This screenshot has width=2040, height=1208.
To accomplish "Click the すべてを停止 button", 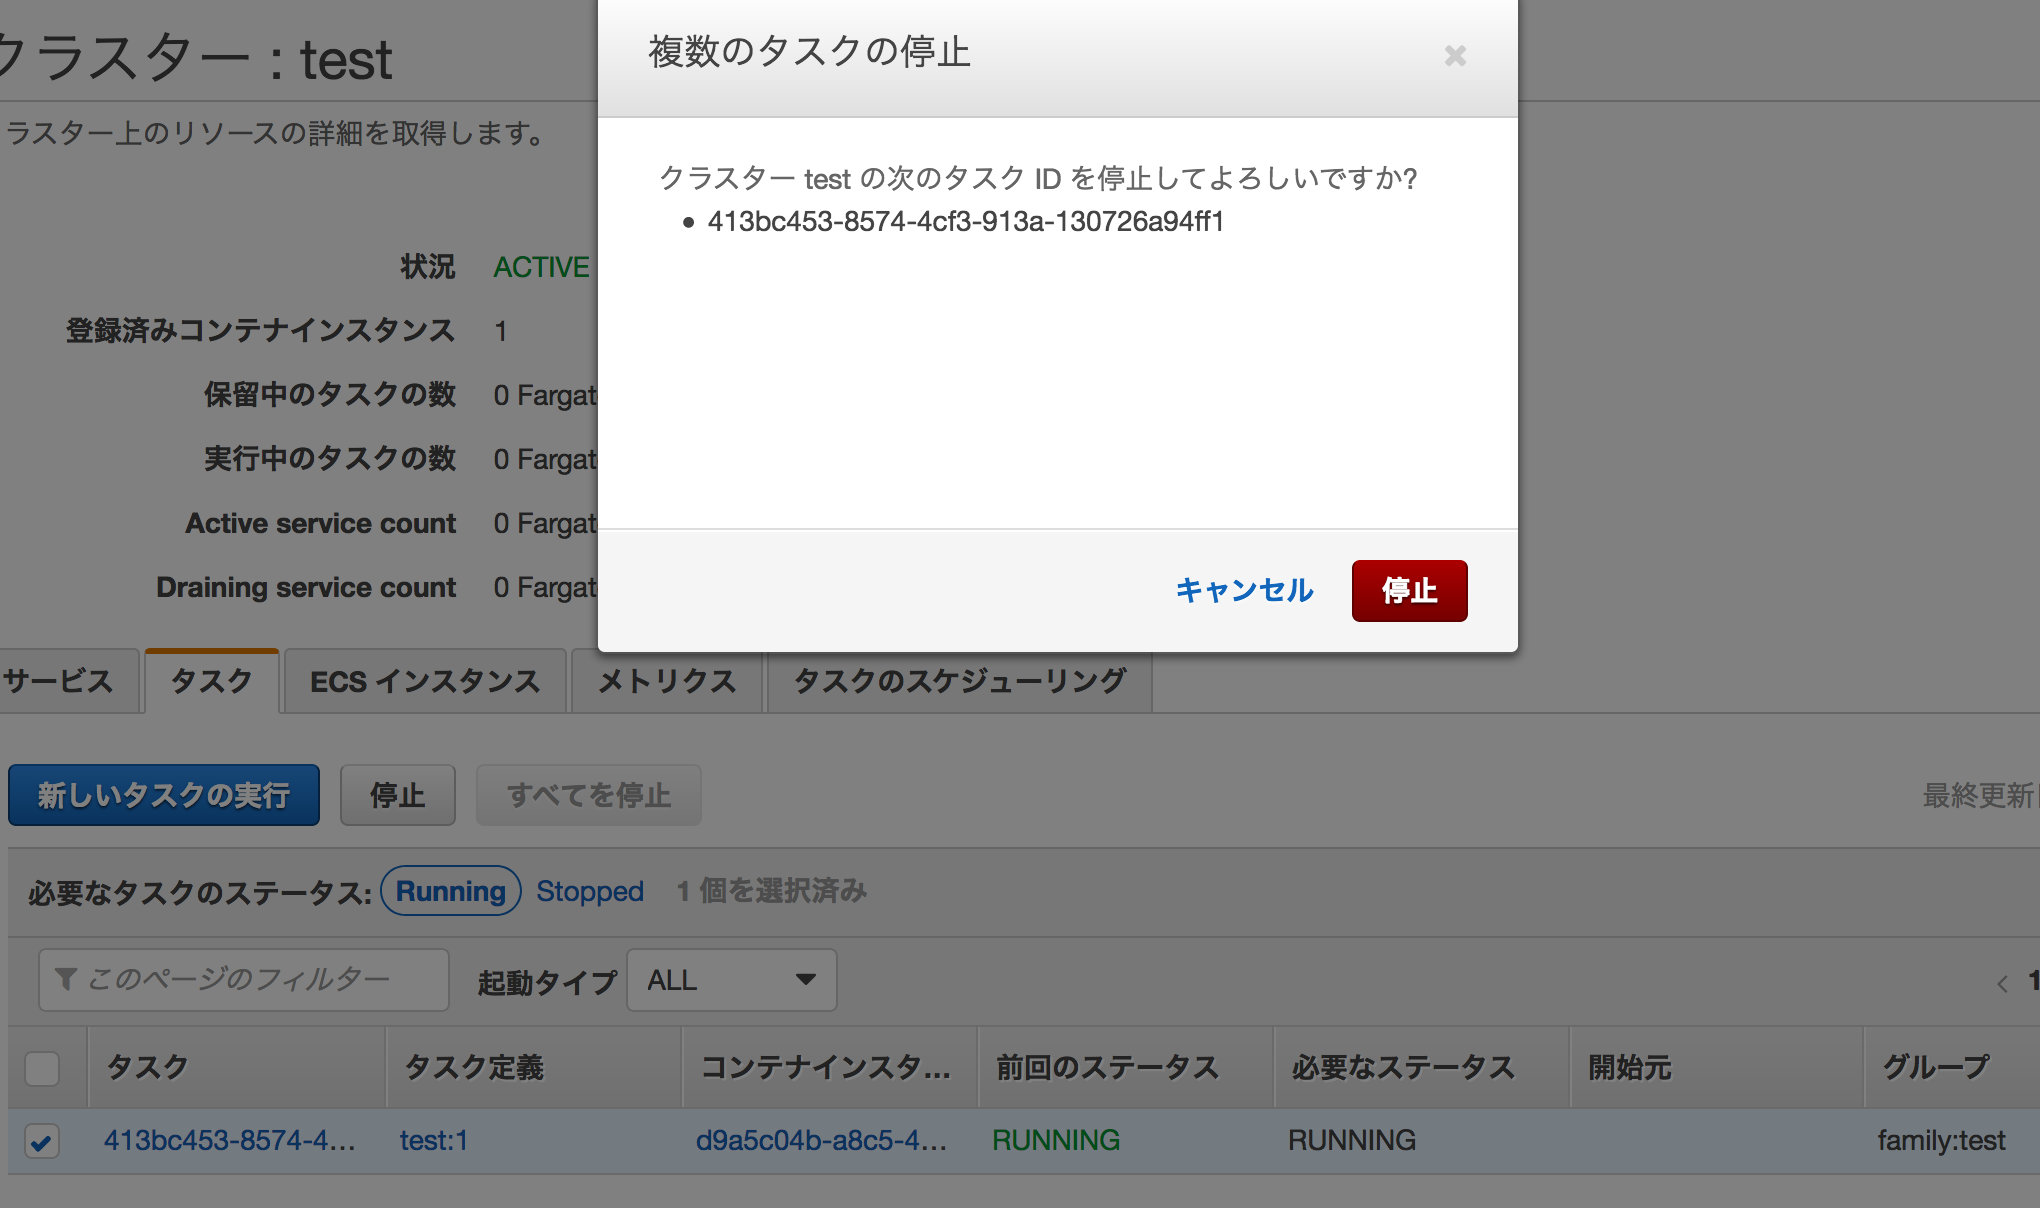I will 588,796.
